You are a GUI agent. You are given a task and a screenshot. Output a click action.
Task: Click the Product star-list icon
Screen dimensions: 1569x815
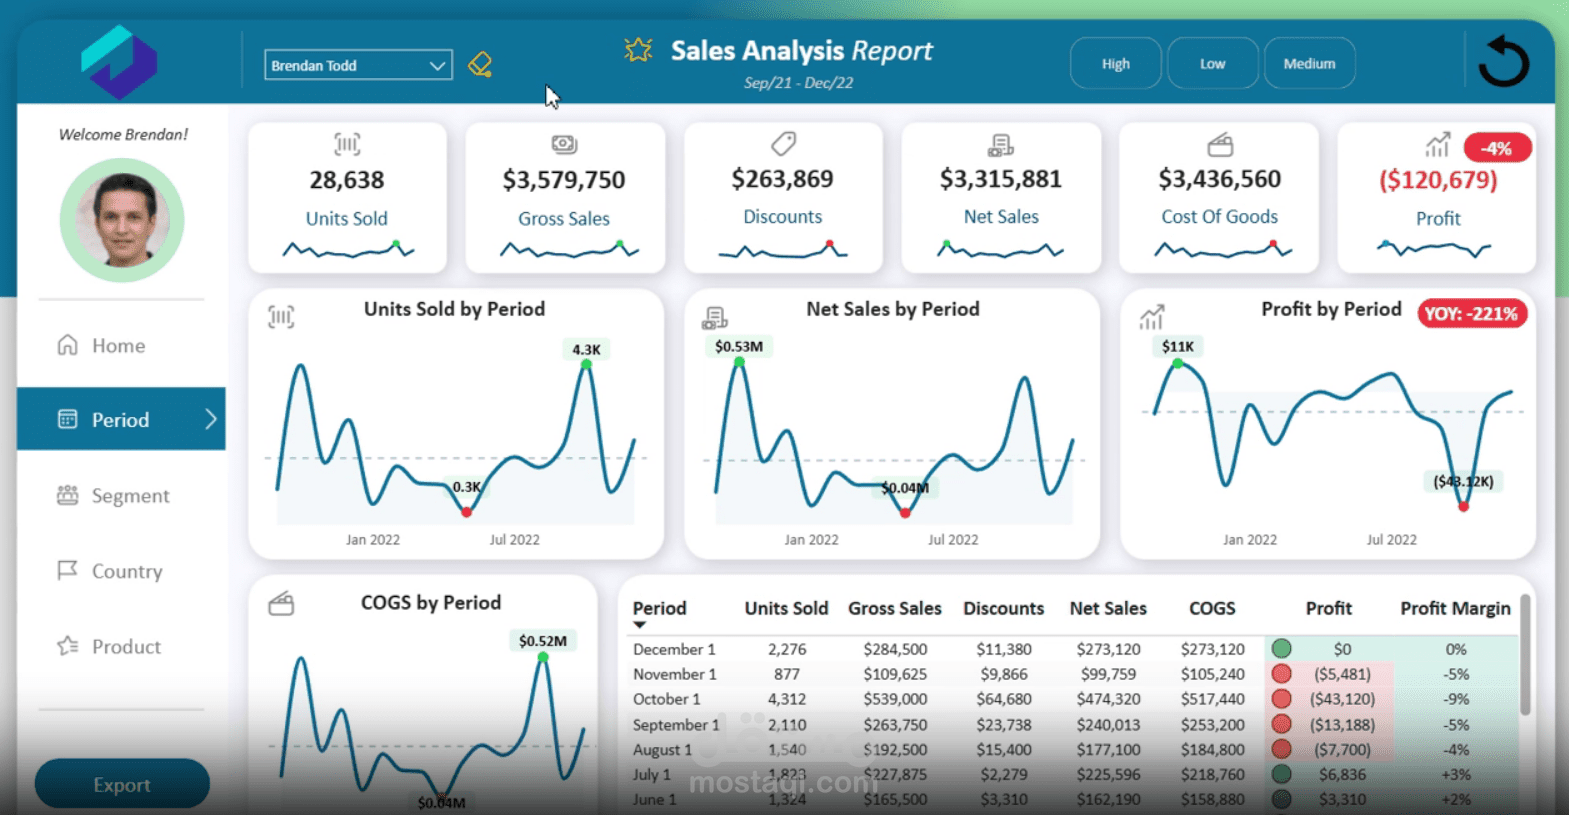pos(67,646)
